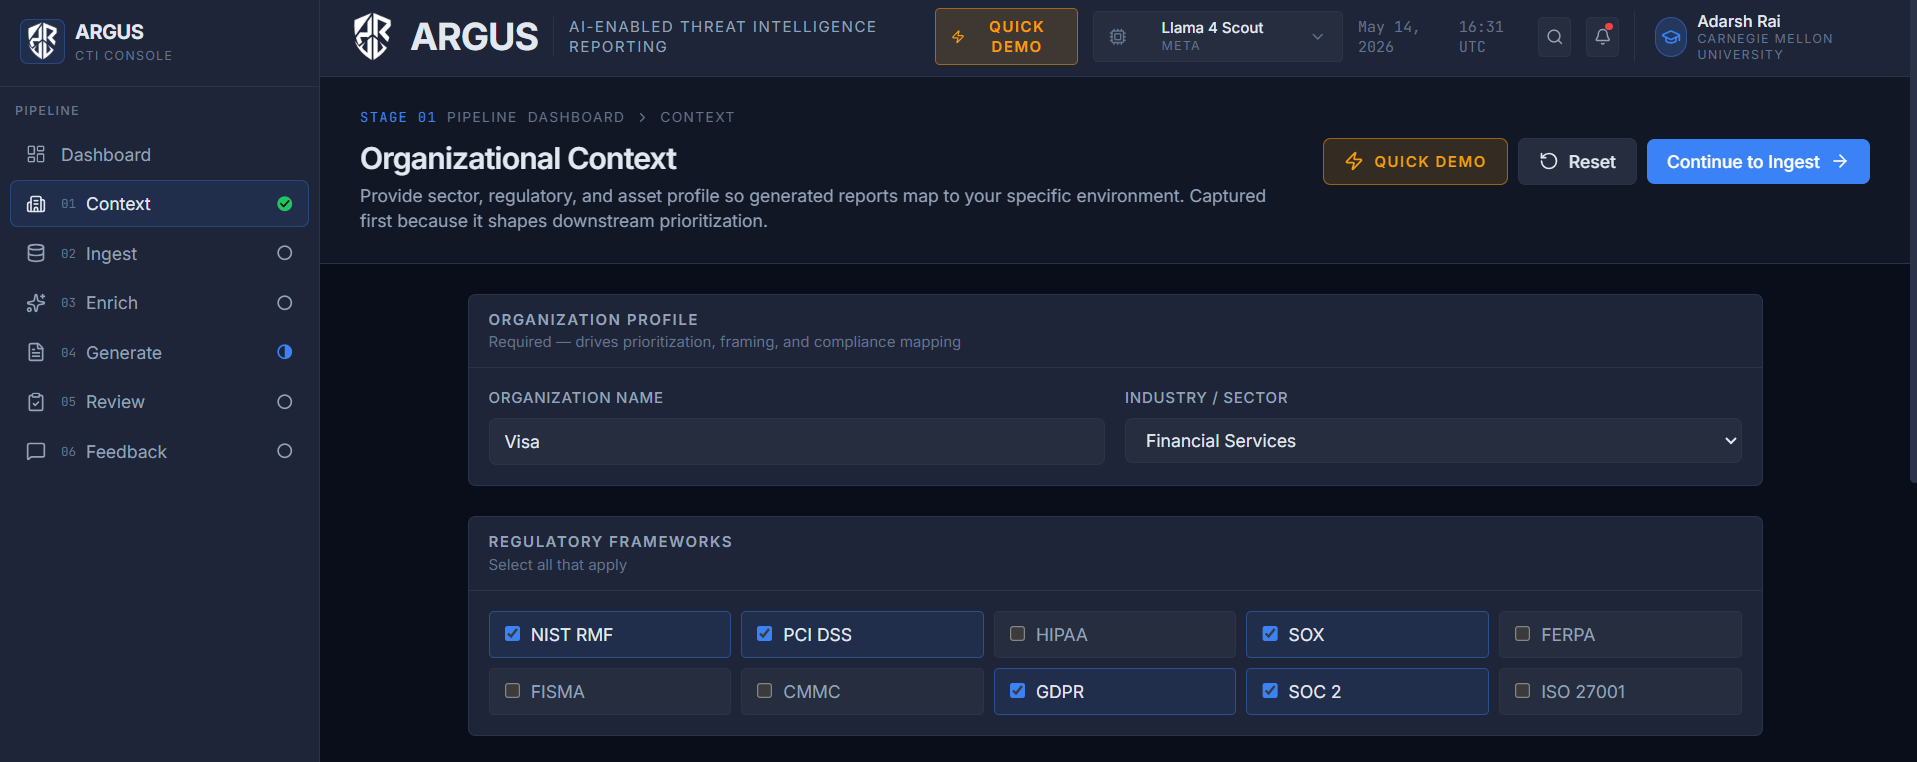1917x762 pixels.
Task: Click the empty status circle beside Review
Action: 285,402
